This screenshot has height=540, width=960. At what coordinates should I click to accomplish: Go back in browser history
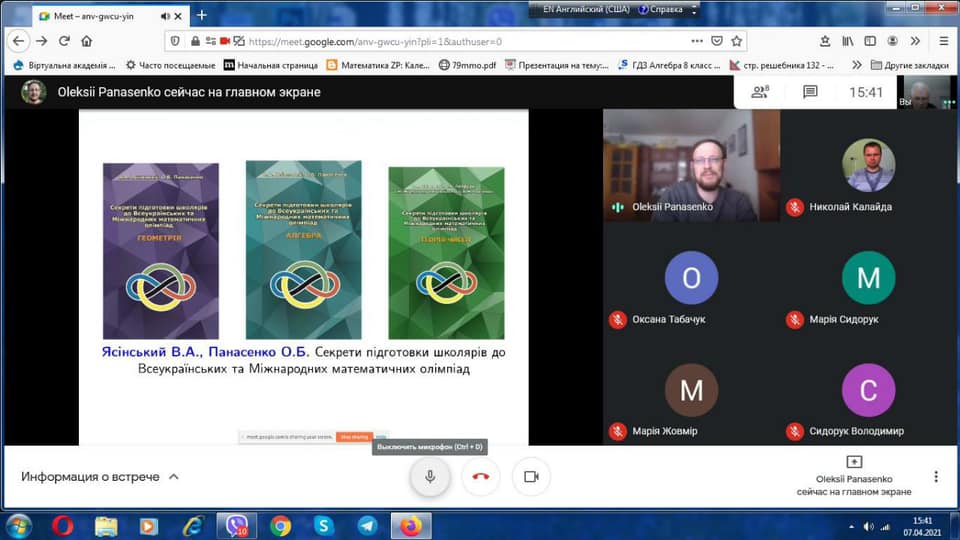click(x=18, y=41)
